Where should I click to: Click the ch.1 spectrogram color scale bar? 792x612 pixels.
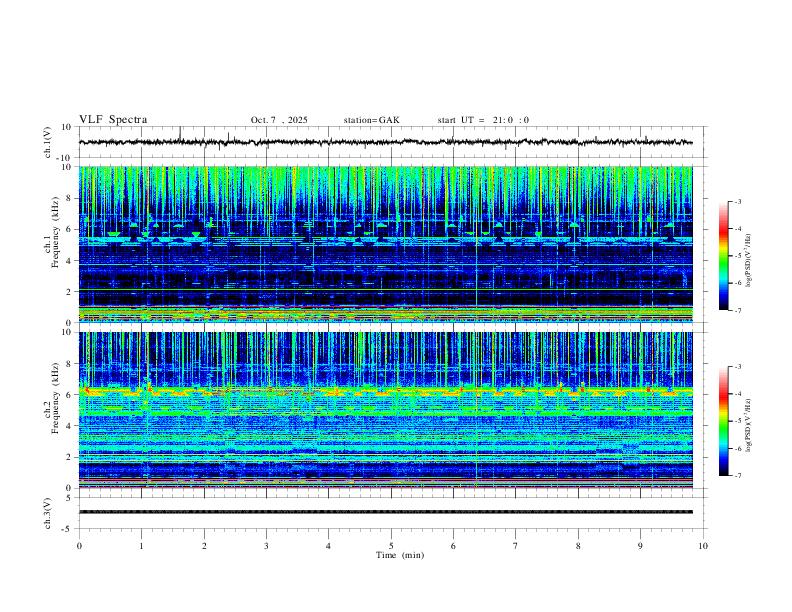click(723, 256)
